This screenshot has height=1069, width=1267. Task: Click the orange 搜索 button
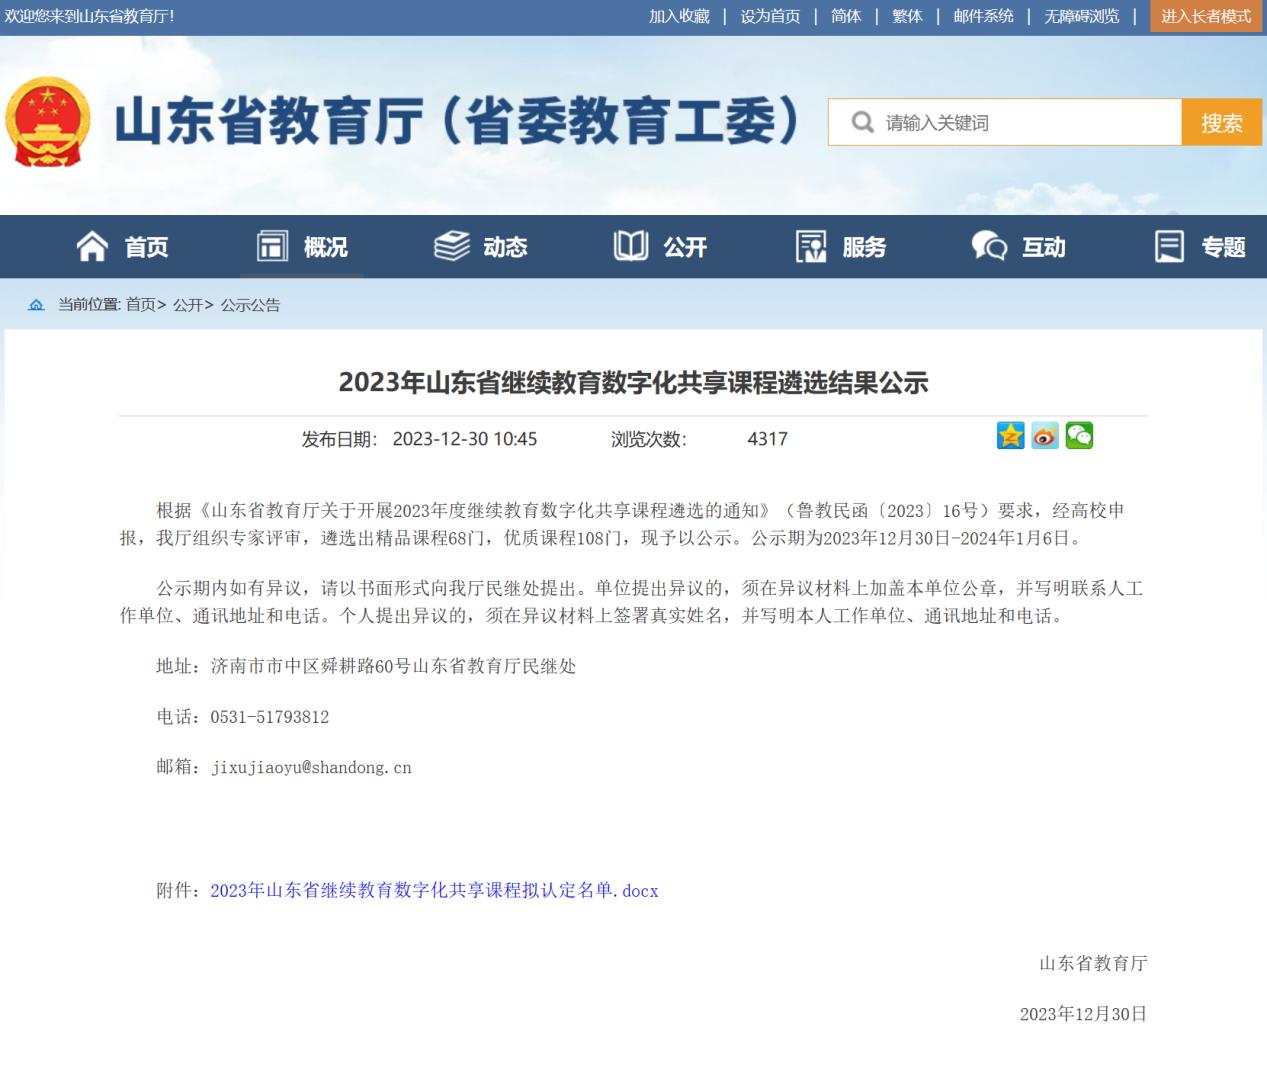[1222, 122]
